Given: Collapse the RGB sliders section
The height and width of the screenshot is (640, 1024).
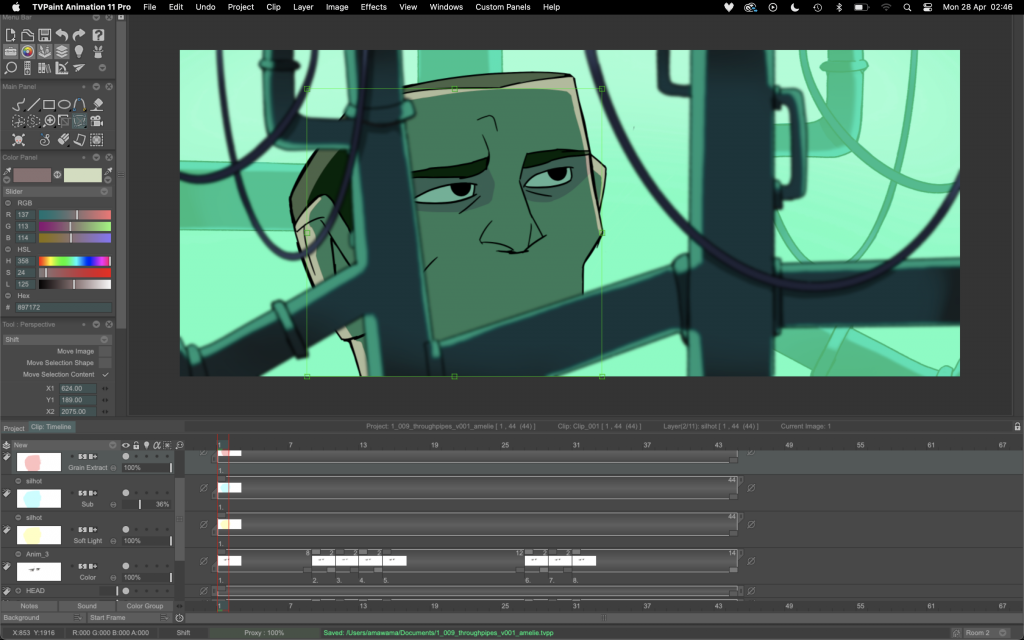Looking at the screenshot, I should [8, 203].
